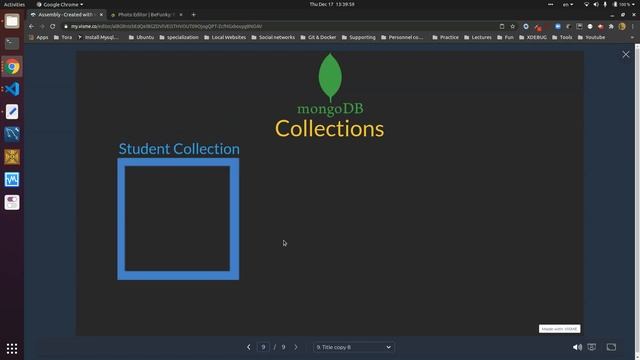Open the 'en' keyboard language dropdown

[x=568, y=4]
